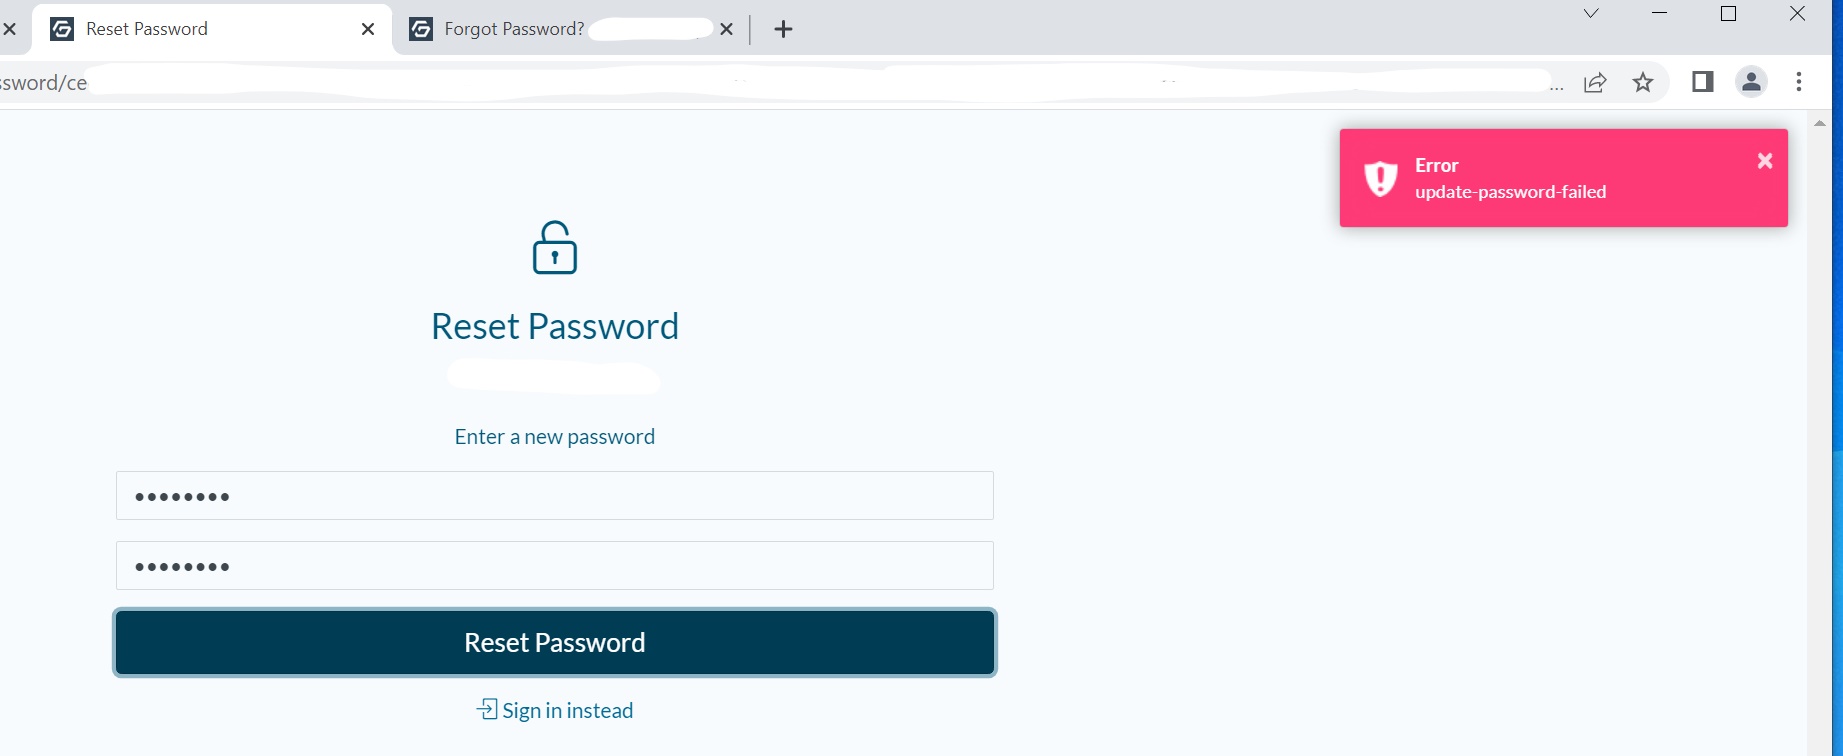Click the padlock icon above Reset Password
This screenshot has height=756, width=1843.
(554, 247)
